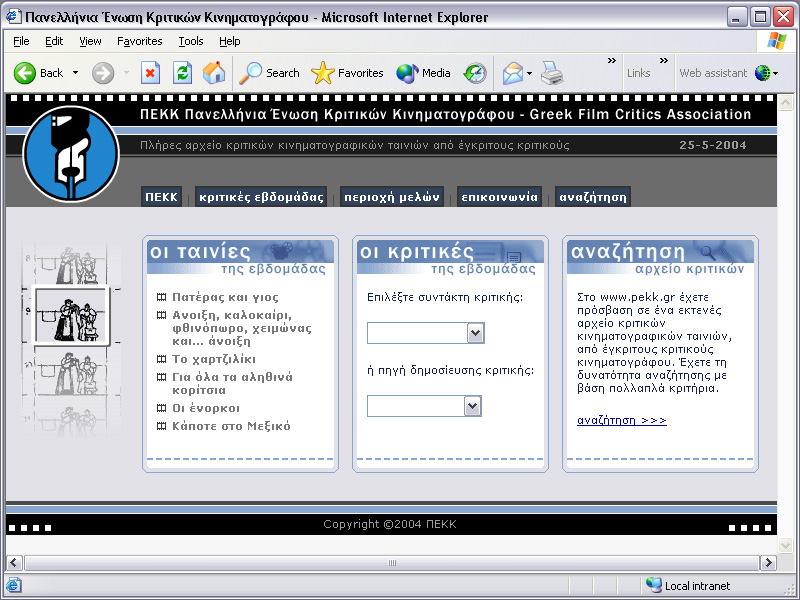Open the Edit menu
Viewport: 800px width, 600px height.
click(x=54, y=41)
